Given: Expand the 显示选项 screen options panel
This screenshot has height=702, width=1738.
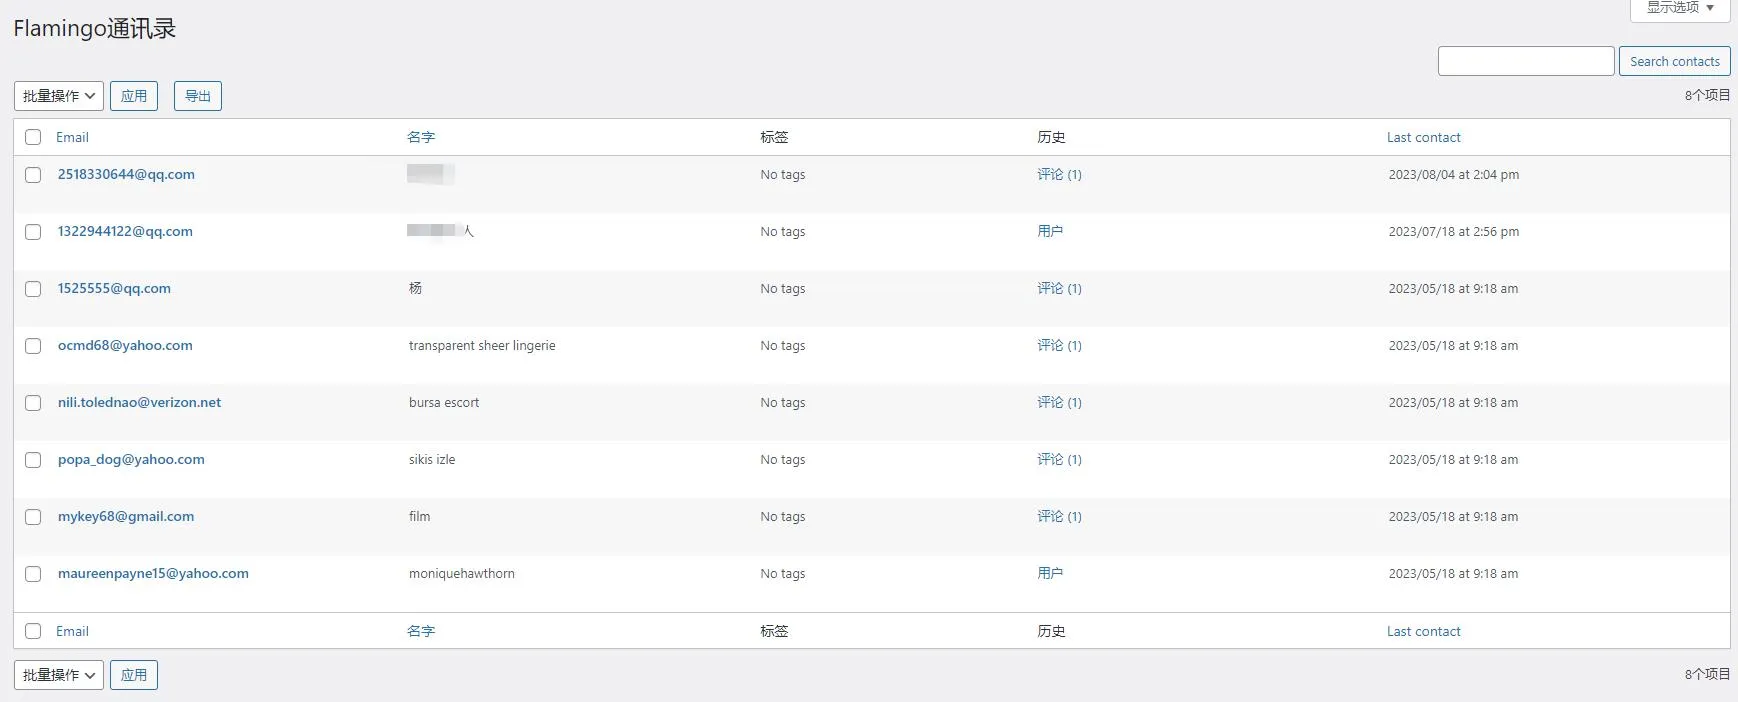Looking at the screenshot, I should point(1679,8).
